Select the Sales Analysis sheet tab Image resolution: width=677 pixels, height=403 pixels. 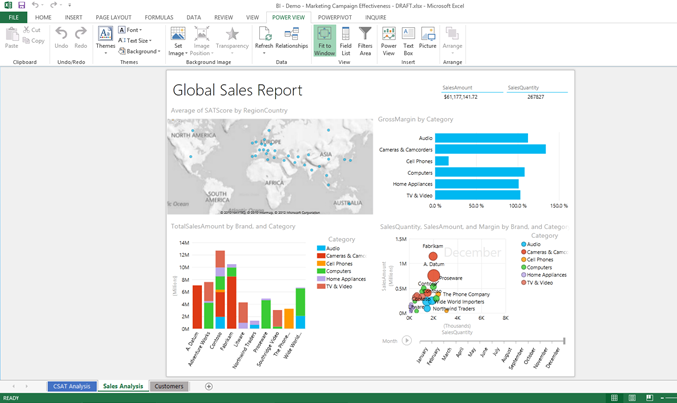(123, 386)
